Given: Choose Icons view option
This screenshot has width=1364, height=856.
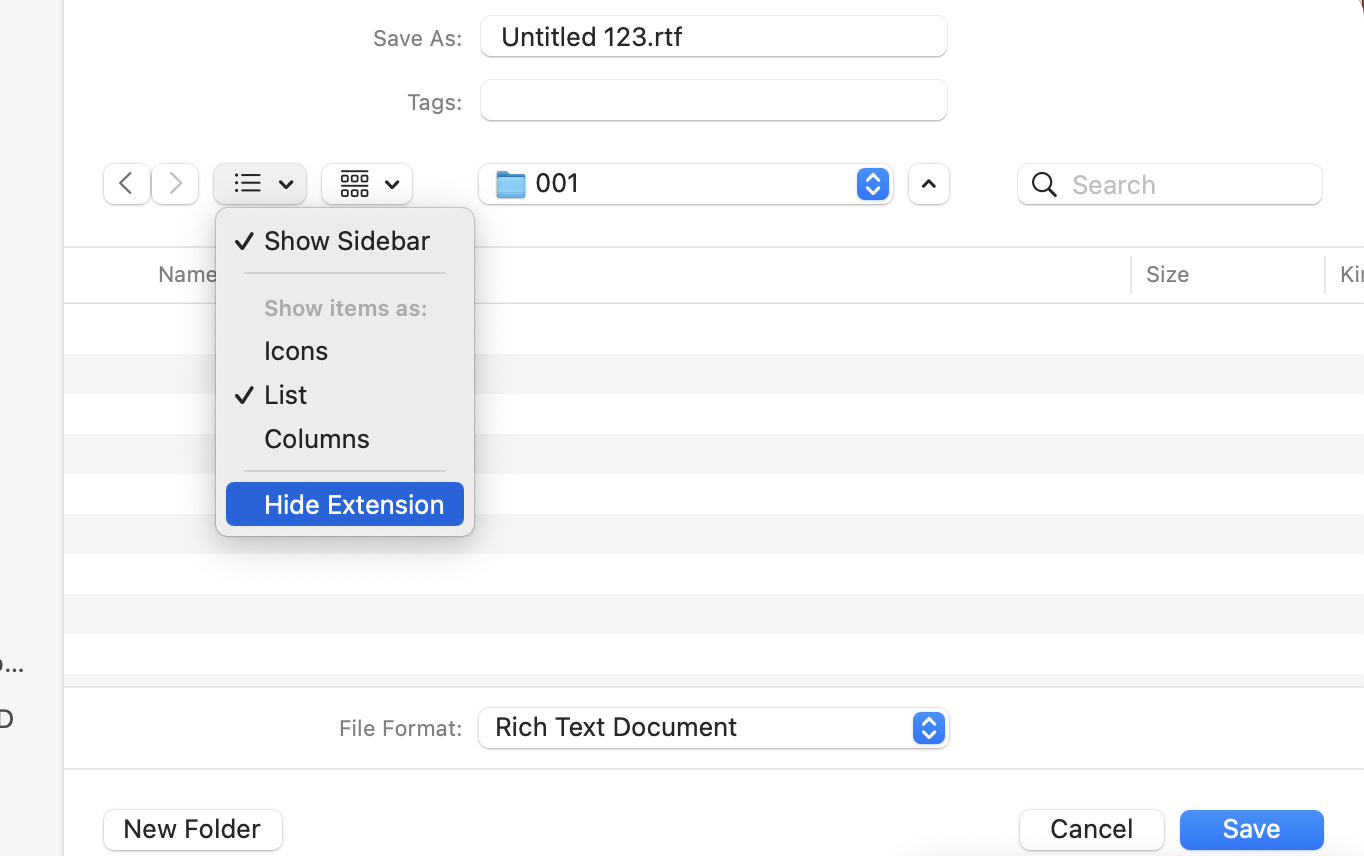Looking at the screenshot, I should tap(296, 351).
